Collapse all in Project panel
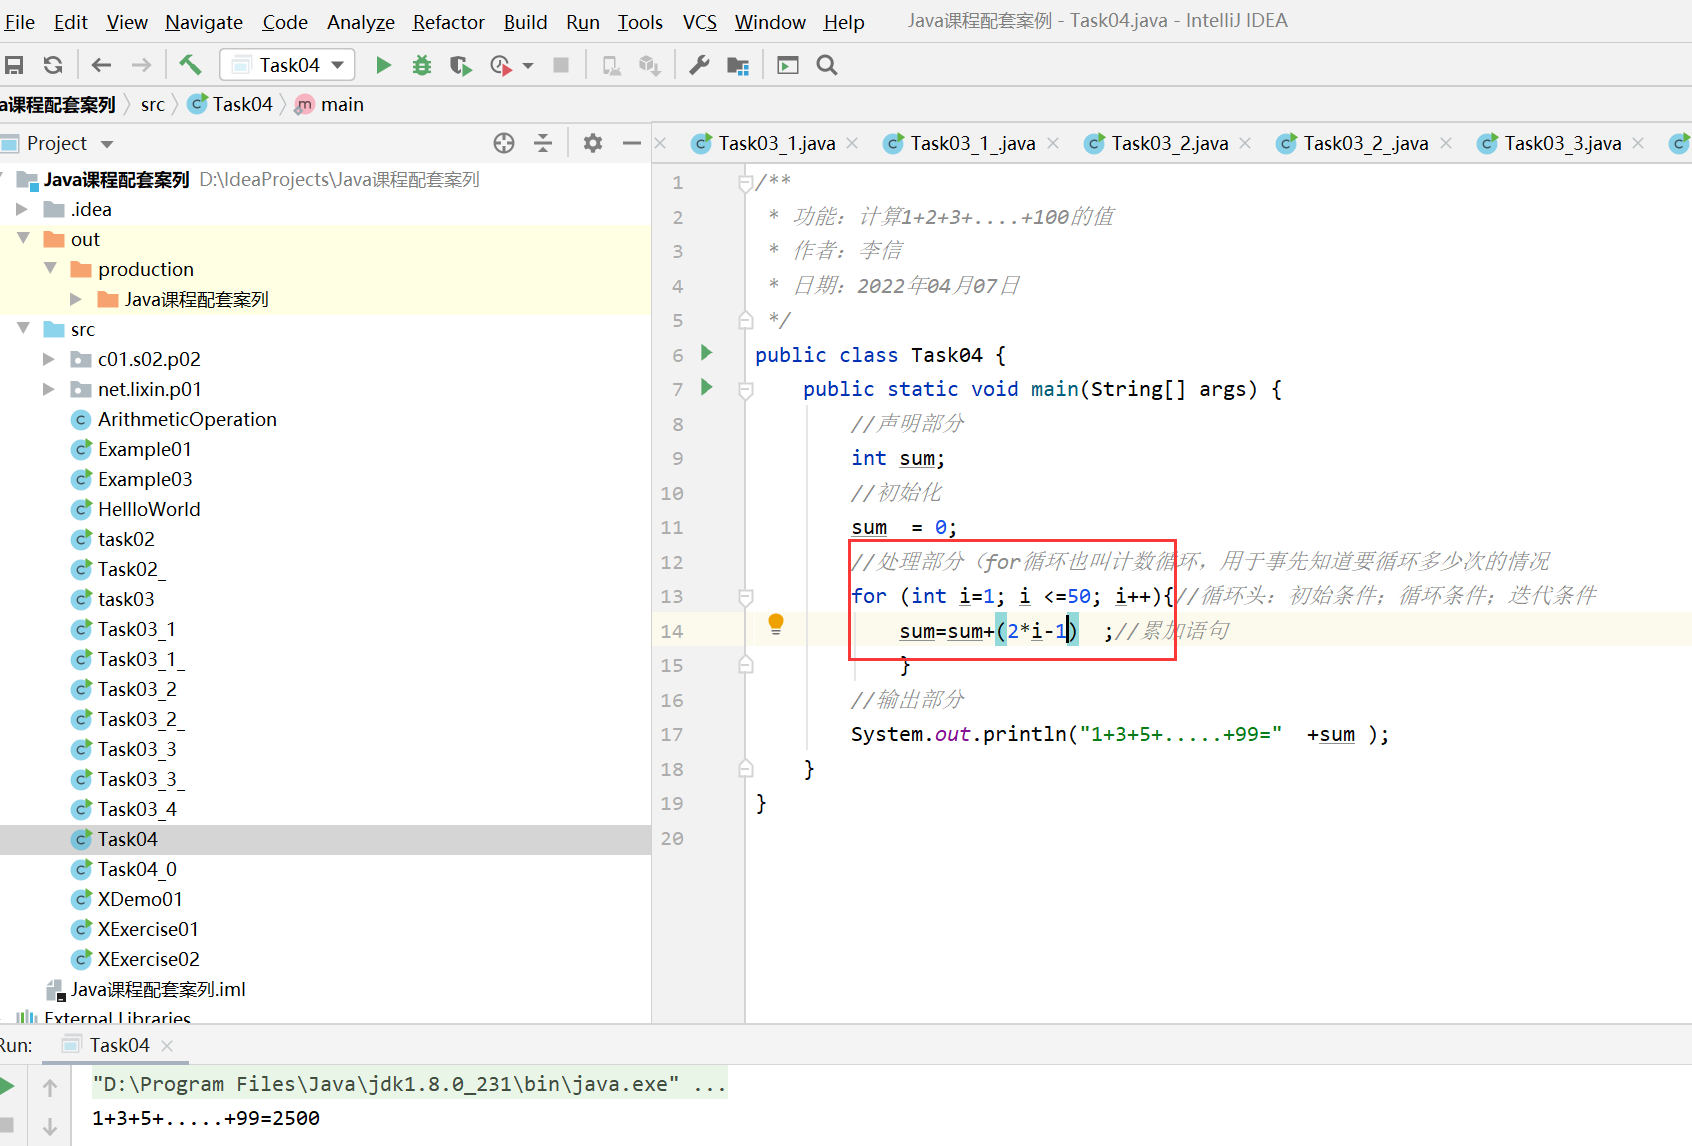Screen dimensions: 1692x1146 tap(543, 143)
